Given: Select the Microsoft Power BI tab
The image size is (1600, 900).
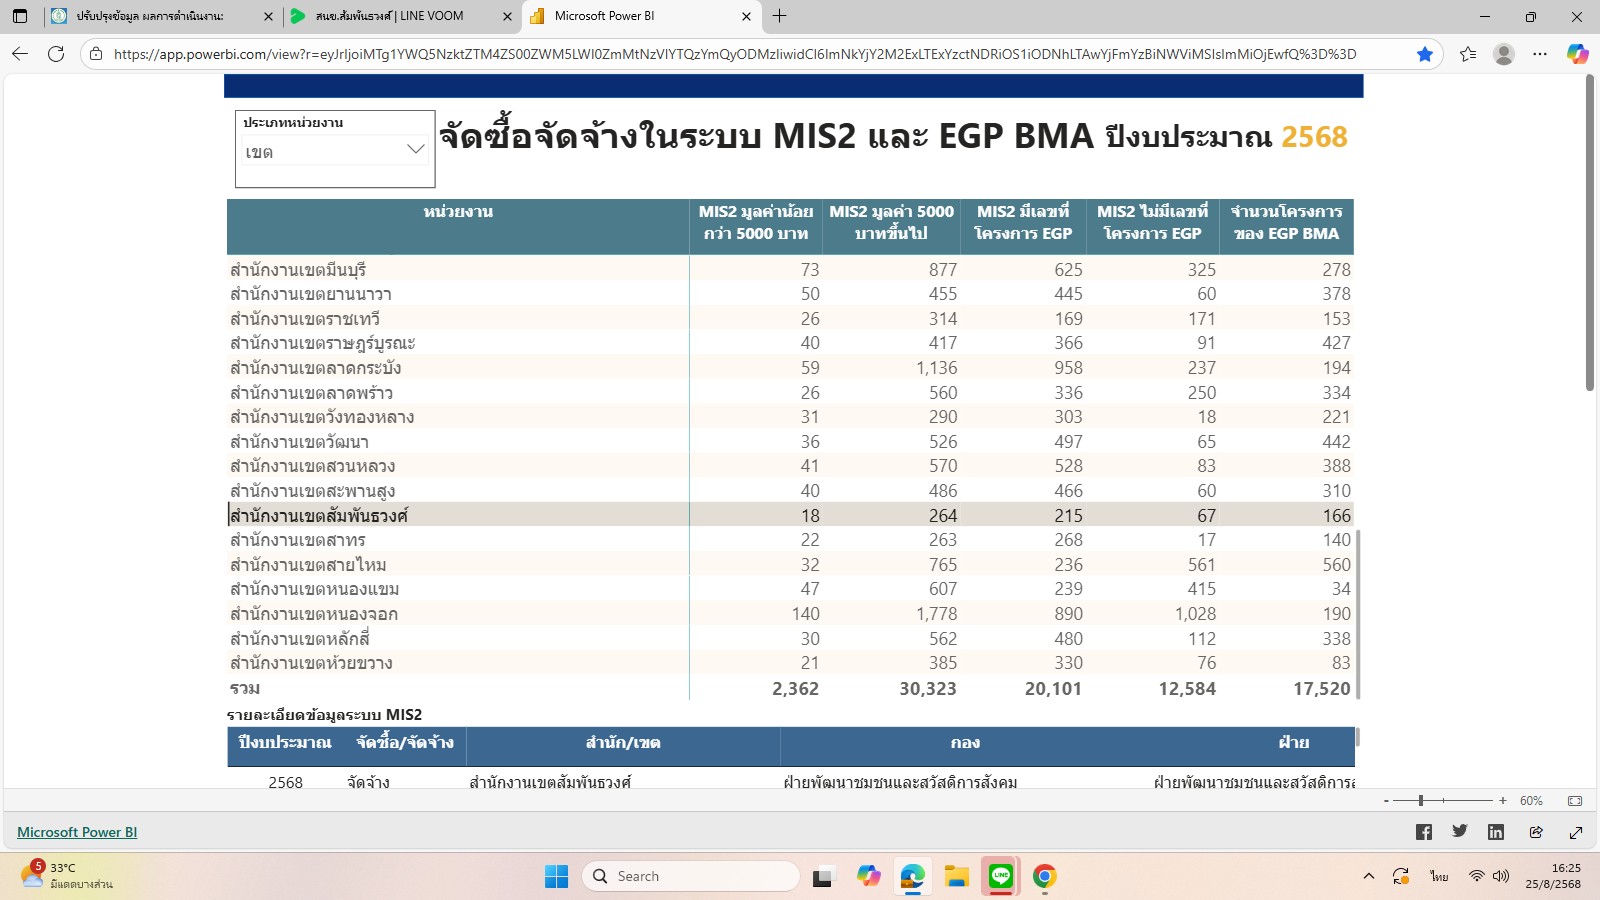Looking at the screenshot, I should click(x=640, y=16).
